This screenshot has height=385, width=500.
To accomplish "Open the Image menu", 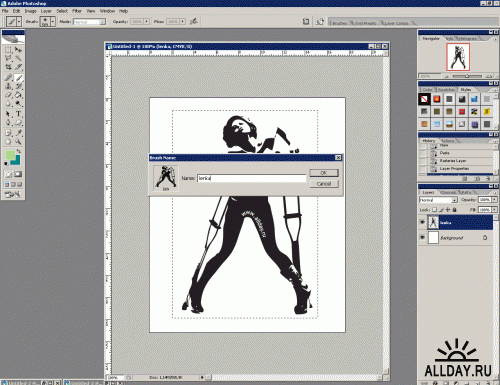I will click(30, 11).
